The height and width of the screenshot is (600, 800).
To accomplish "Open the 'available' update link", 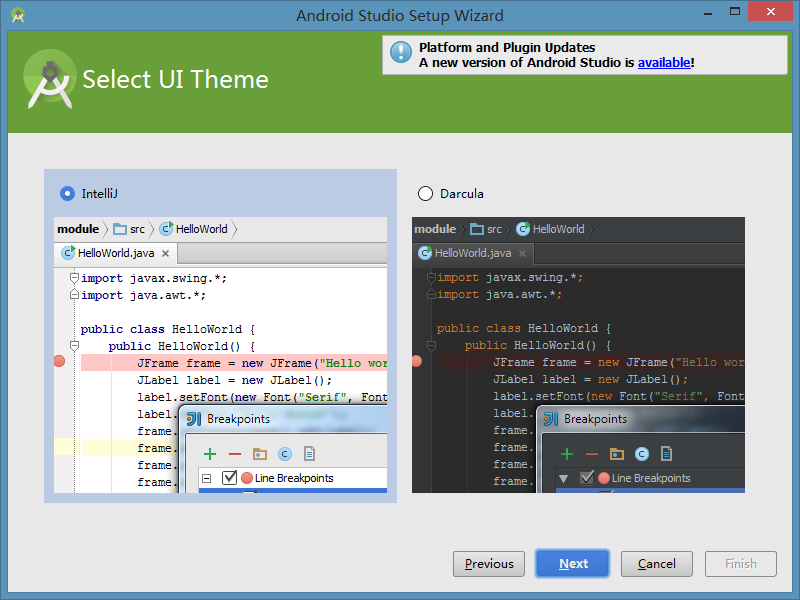I will point(664,63).
